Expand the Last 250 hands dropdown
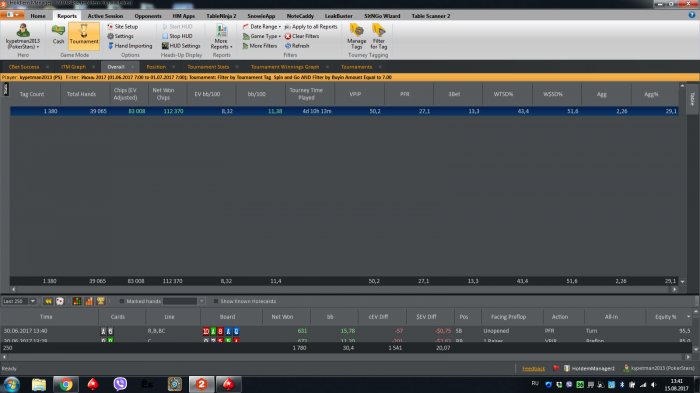The width and height of the screenshot is (700, 393). (33, 301)
